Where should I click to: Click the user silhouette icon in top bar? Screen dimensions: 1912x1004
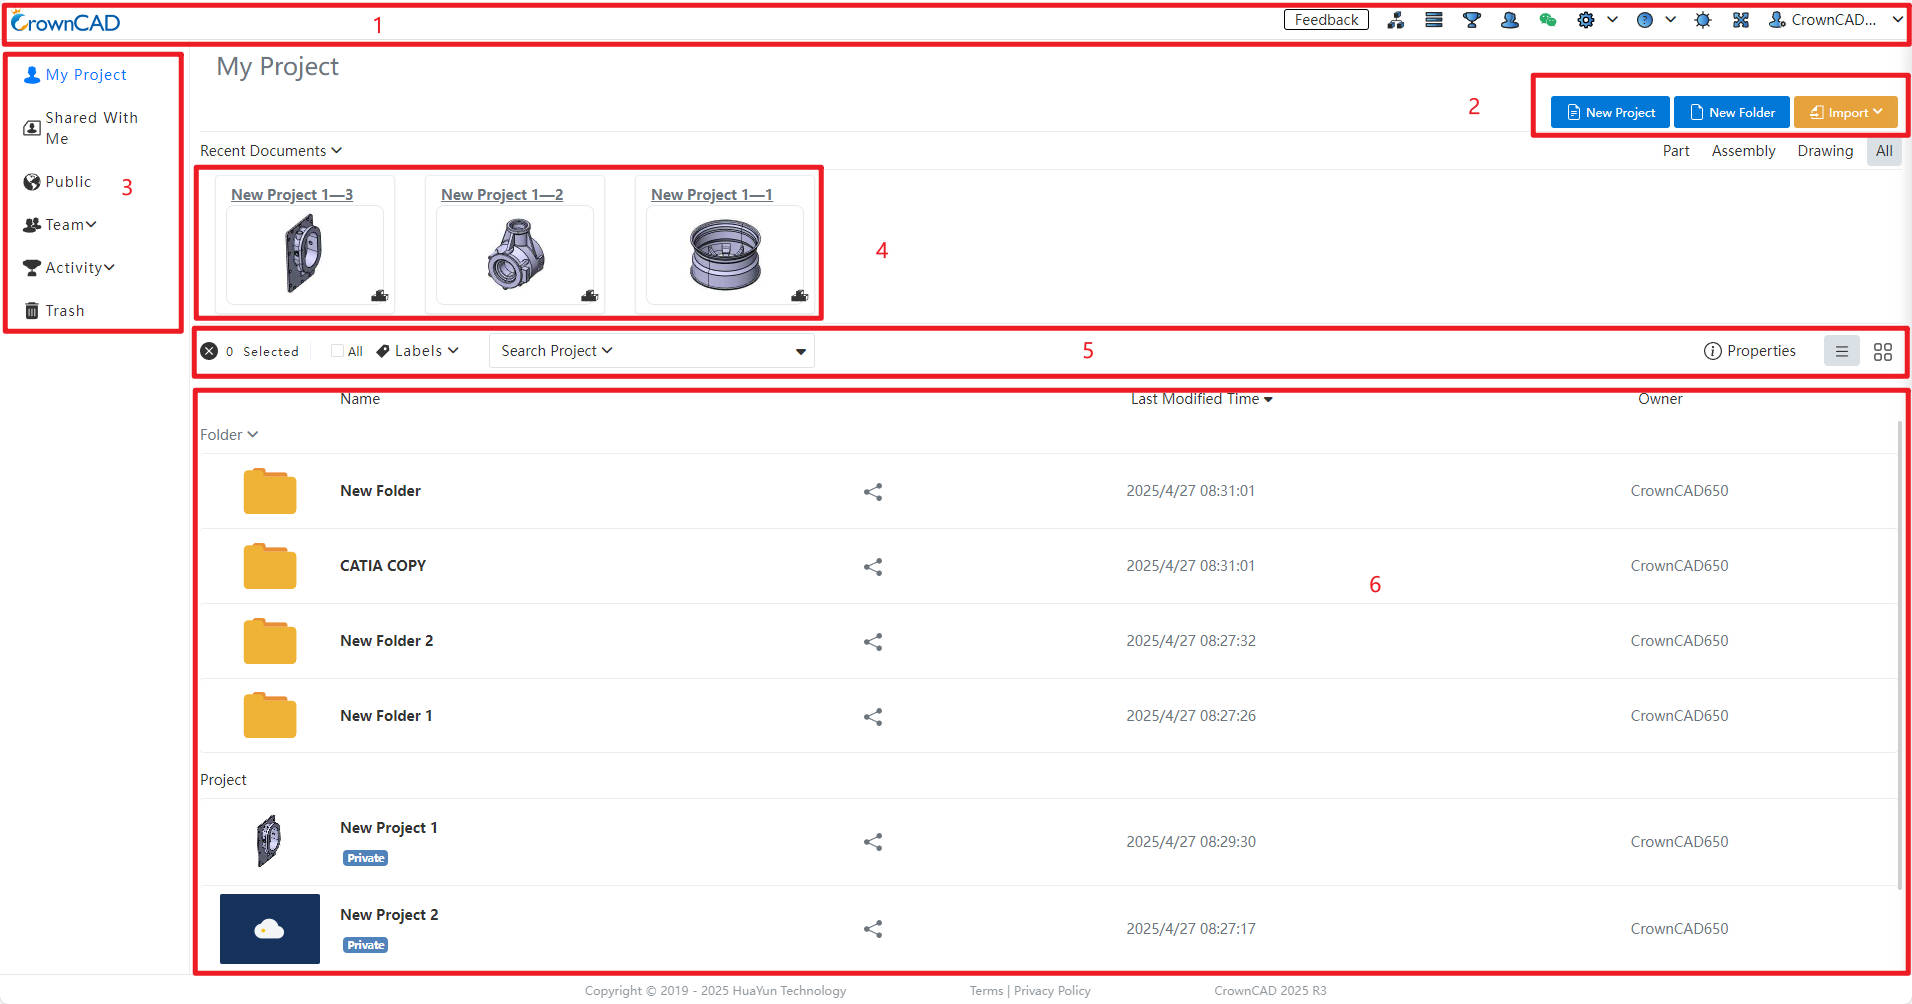1510,20
